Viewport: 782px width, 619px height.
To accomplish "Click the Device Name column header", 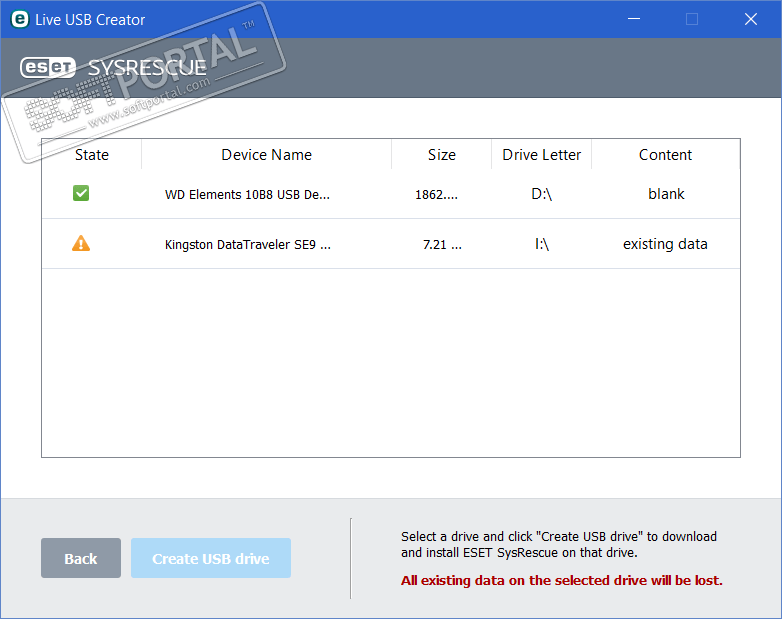I will [x=266, y=155].
